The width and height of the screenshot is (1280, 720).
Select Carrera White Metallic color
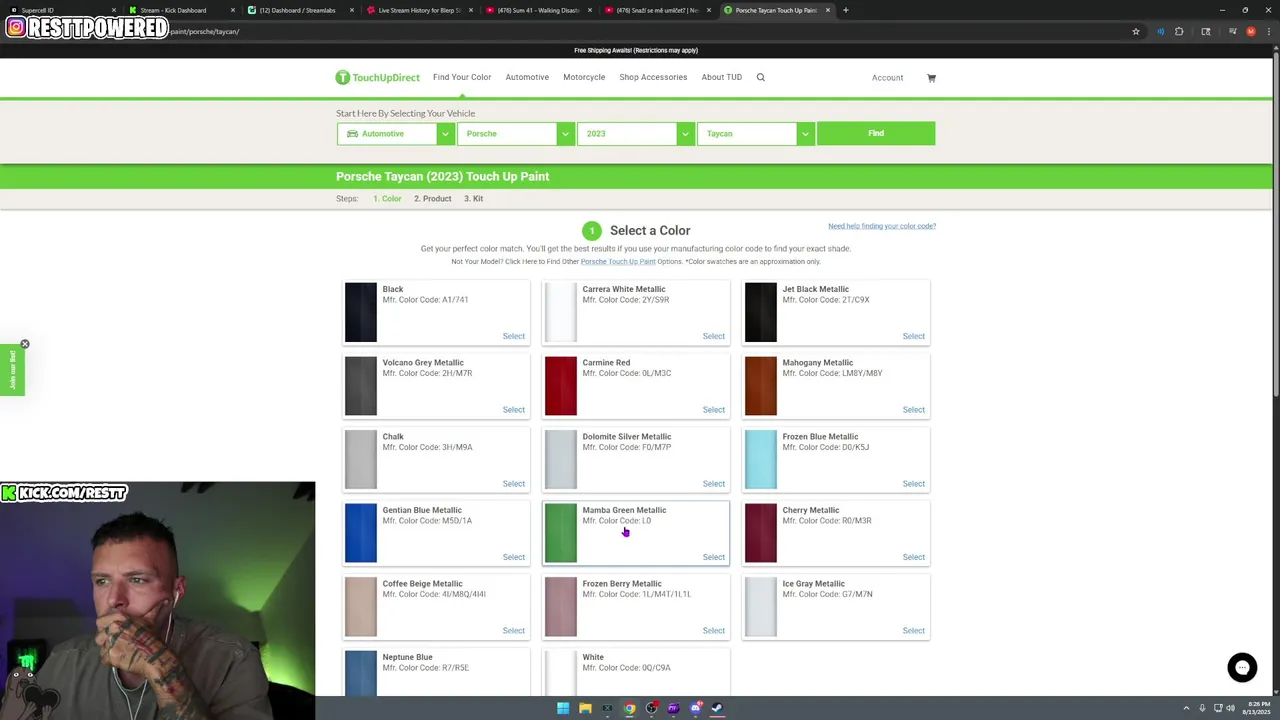[713, 336]
